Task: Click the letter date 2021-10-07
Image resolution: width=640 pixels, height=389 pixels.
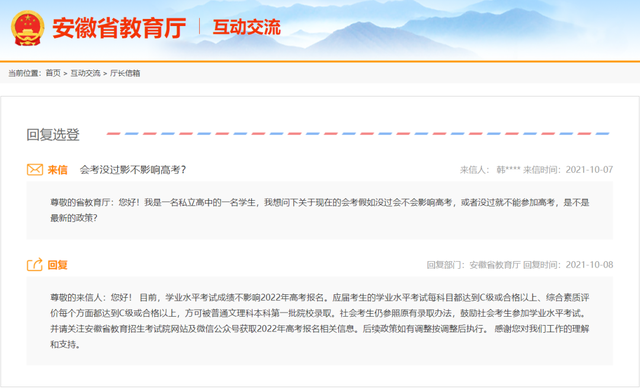Action: pos(589,170)
